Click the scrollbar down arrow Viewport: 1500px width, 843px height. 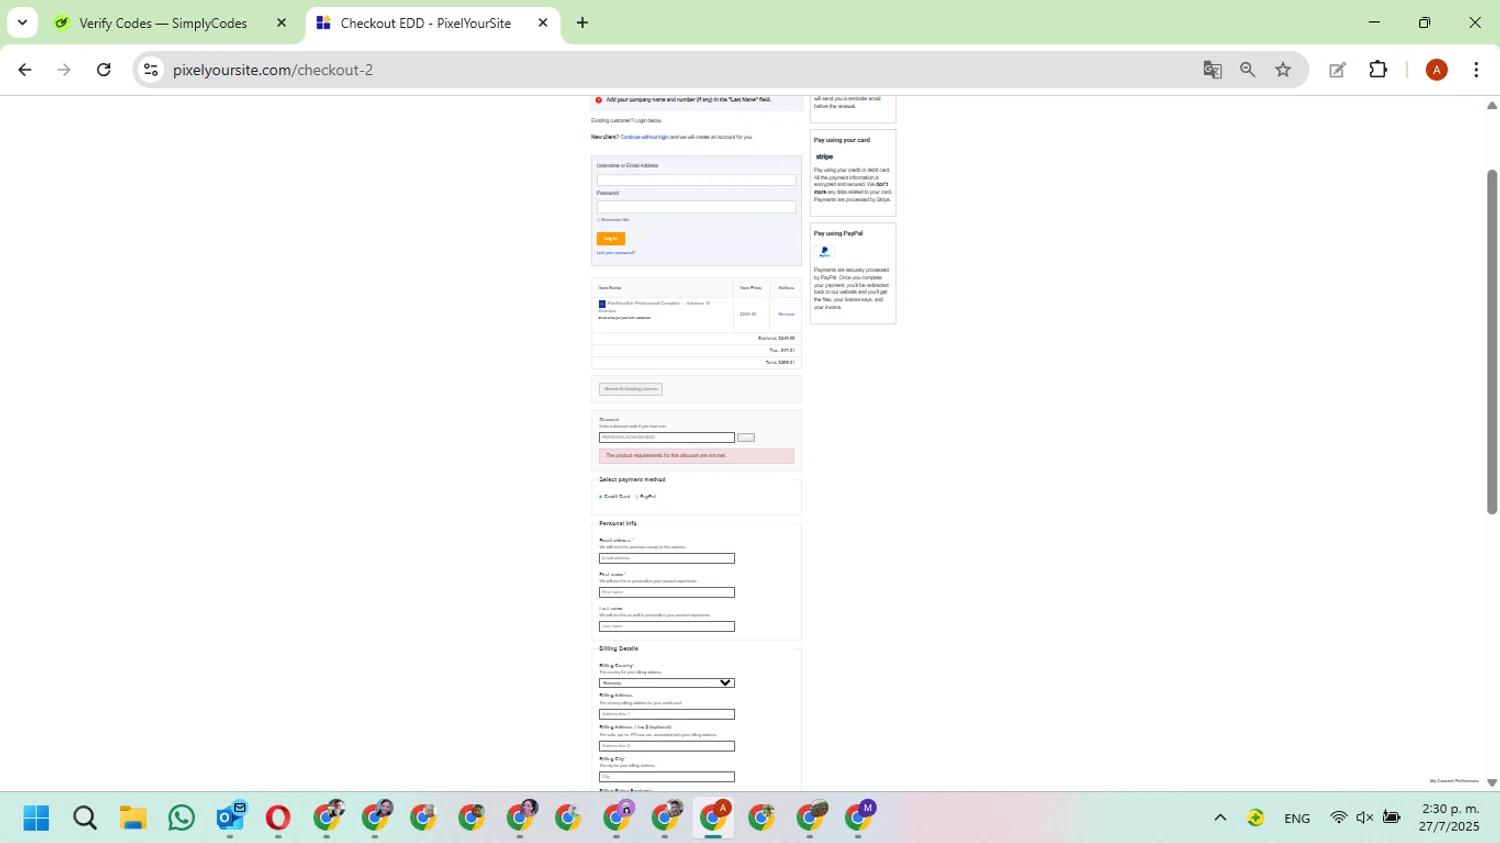coord(1492,783)
